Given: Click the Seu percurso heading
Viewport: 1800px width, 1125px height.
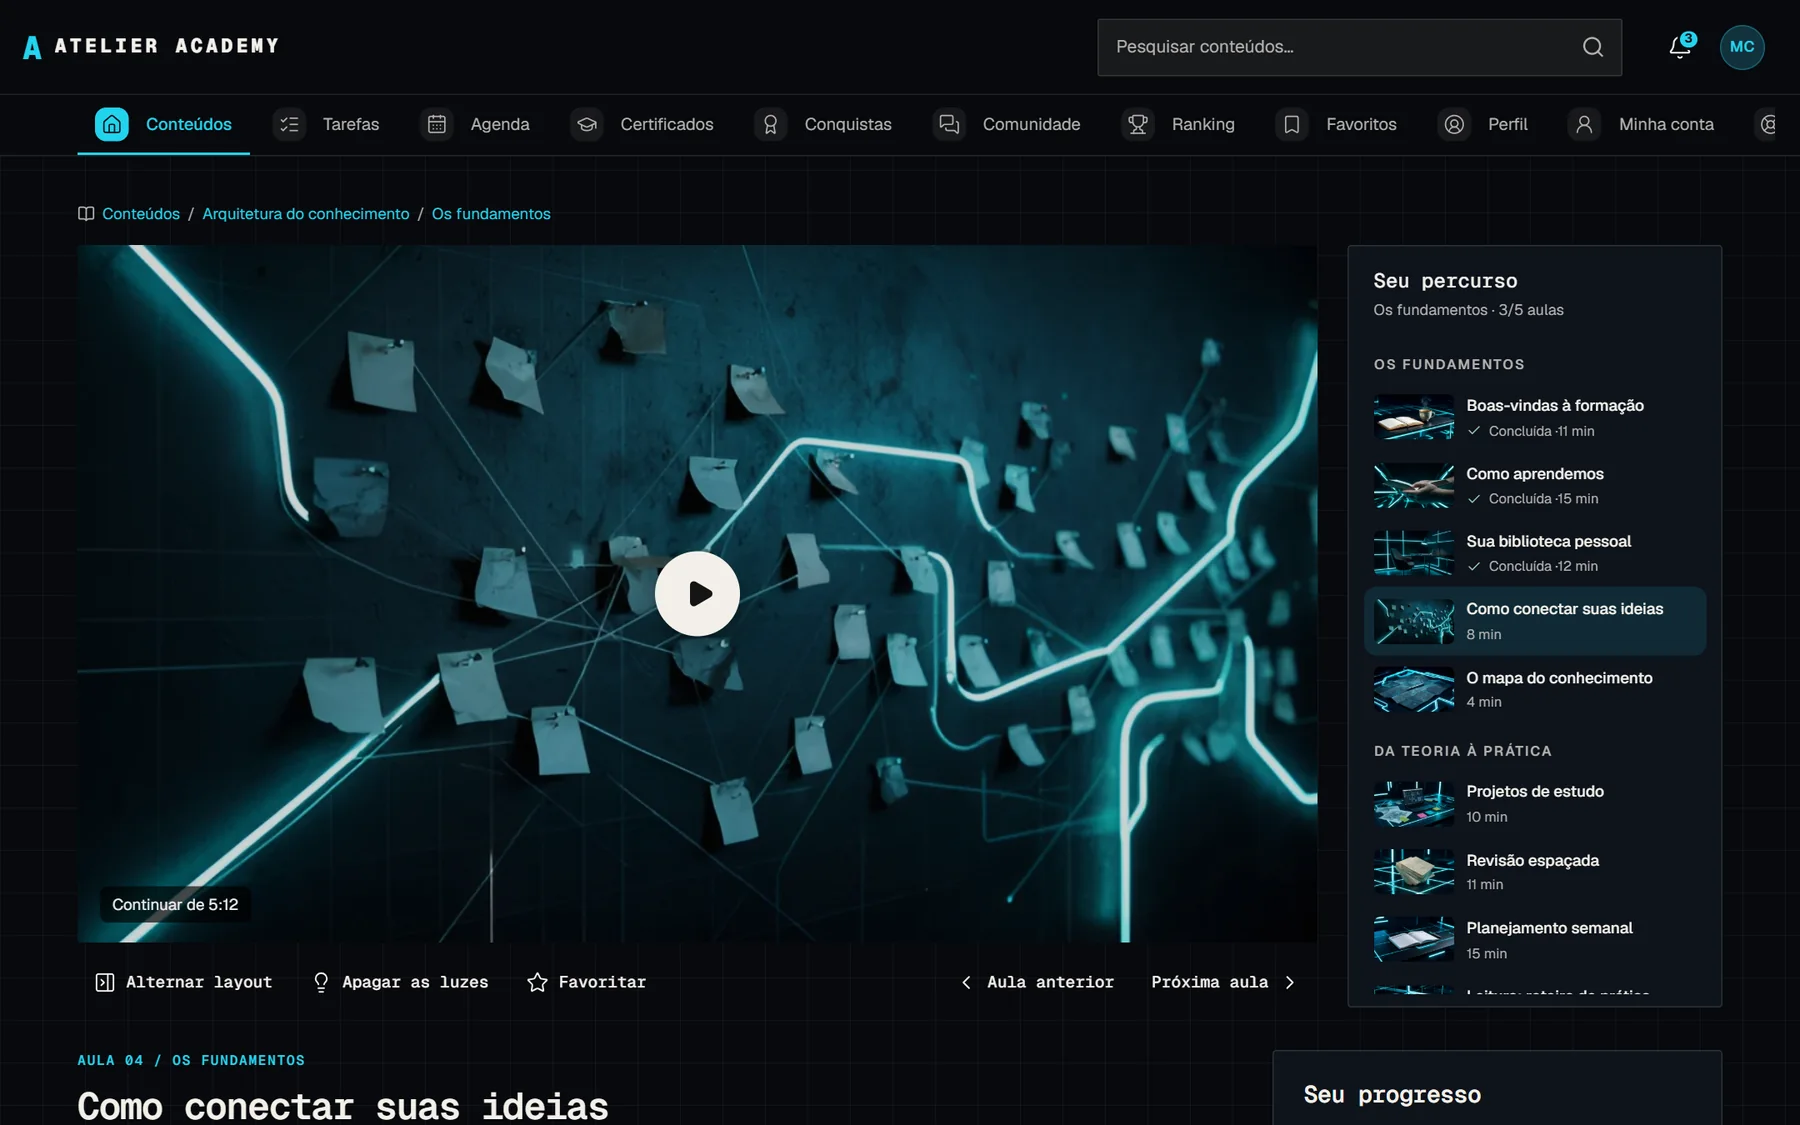Looking at the screenshot, I should (x=1445, y=281).
